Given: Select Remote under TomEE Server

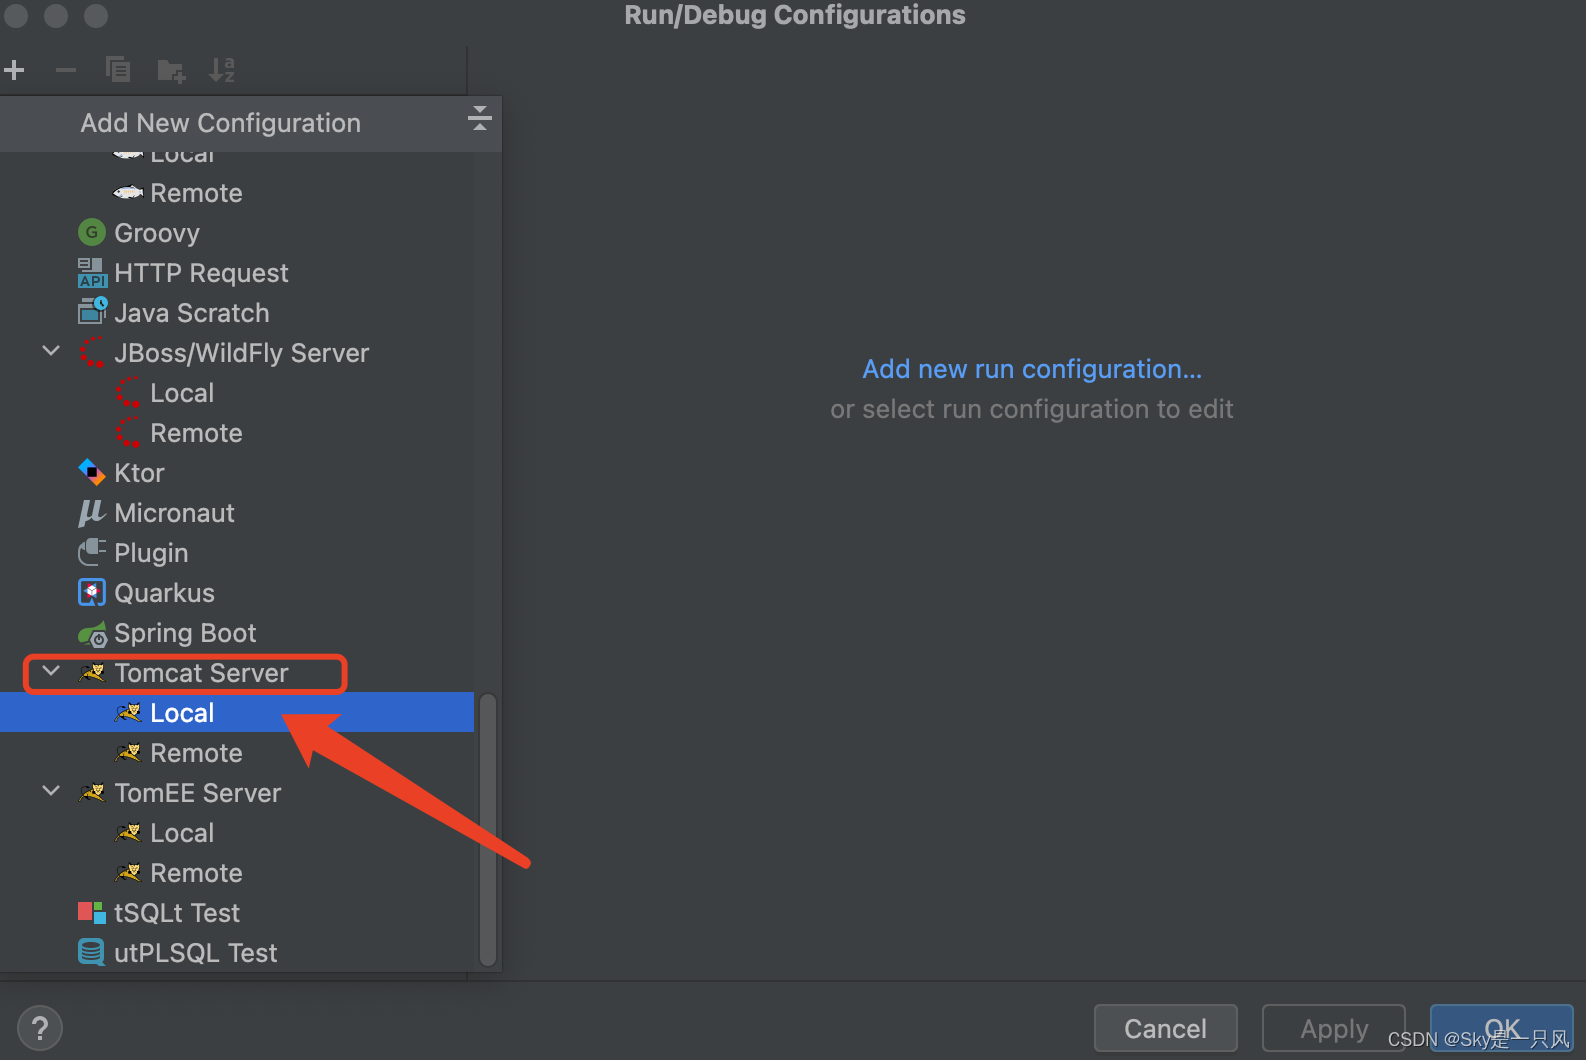Looking at the screenshot, I should [237, 872].
